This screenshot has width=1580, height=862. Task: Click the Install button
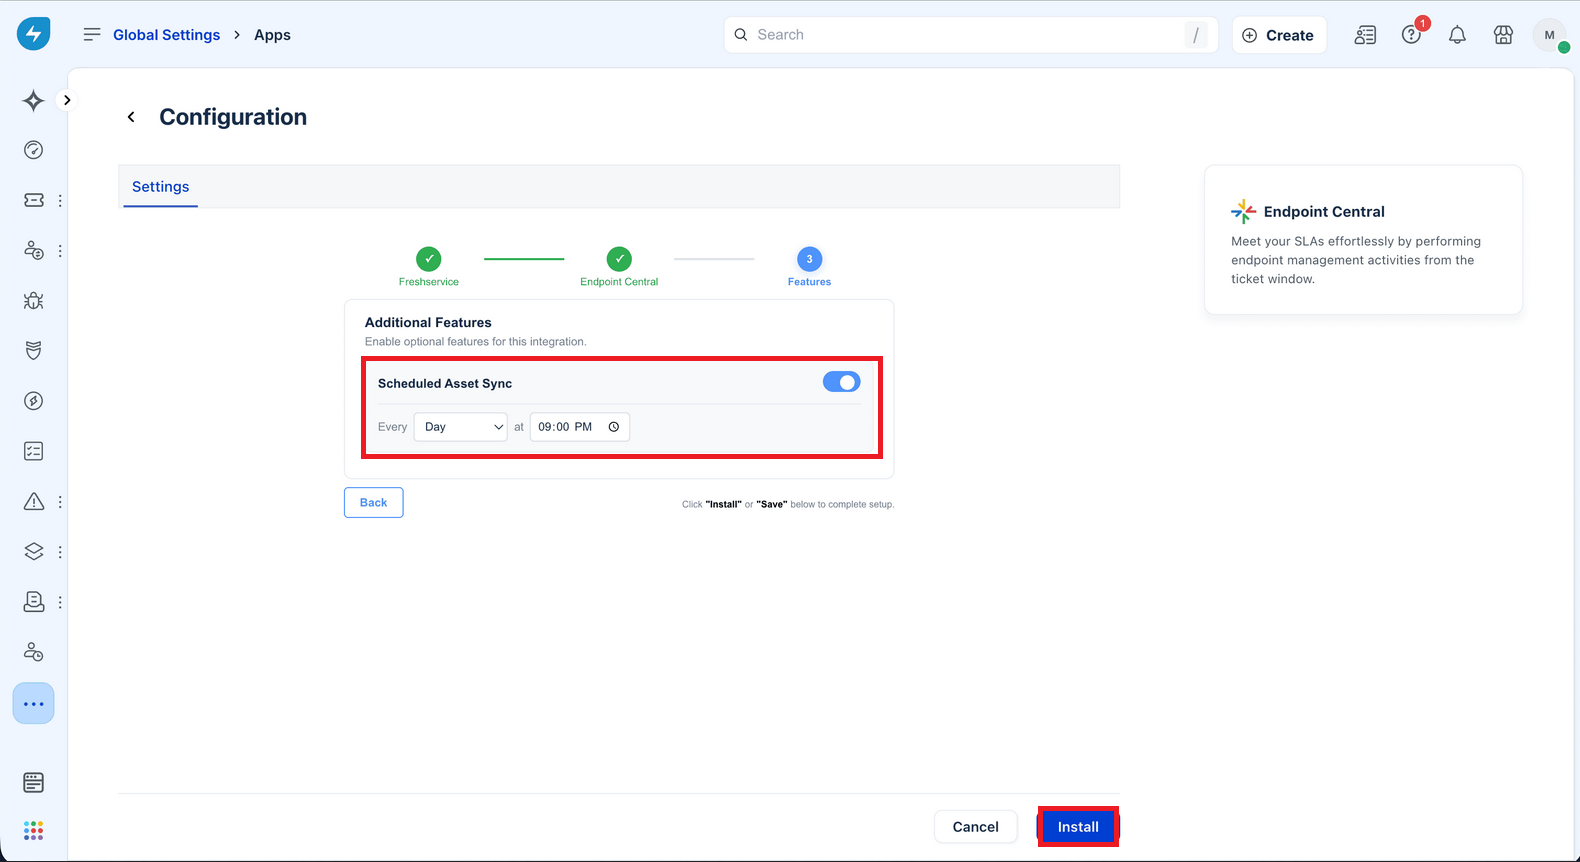click(1078, 827)
